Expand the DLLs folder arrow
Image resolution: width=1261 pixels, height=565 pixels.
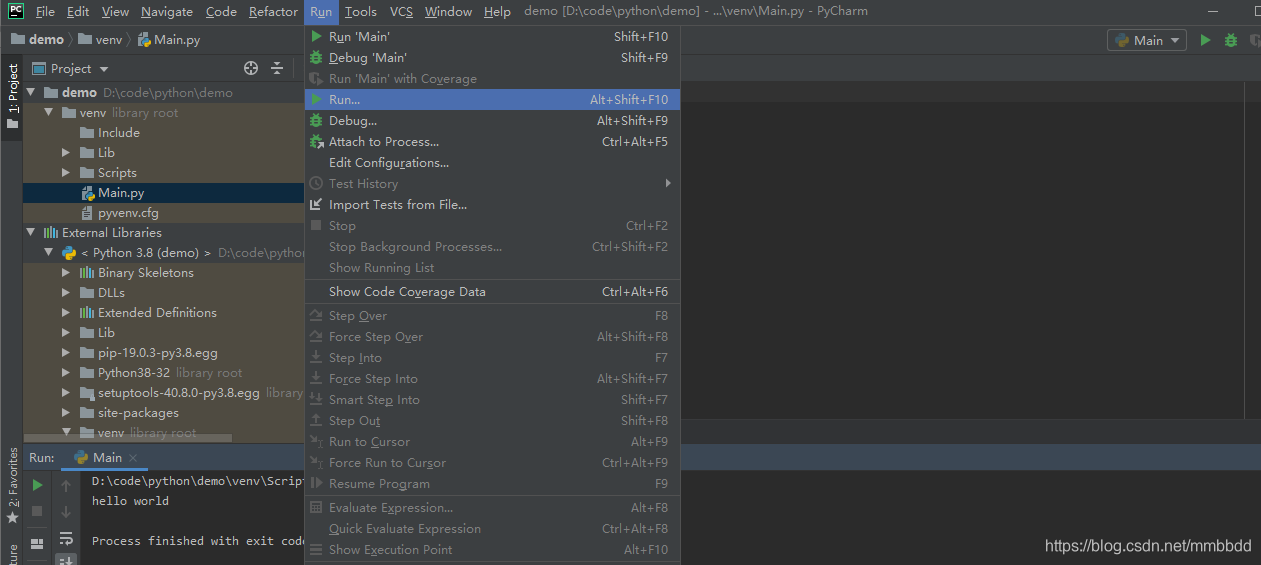click(66, 292)
